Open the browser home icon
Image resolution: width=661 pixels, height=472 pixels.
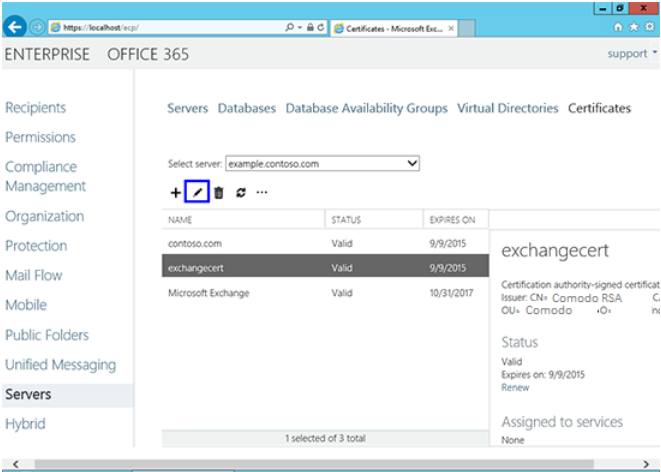pos(618,27)
